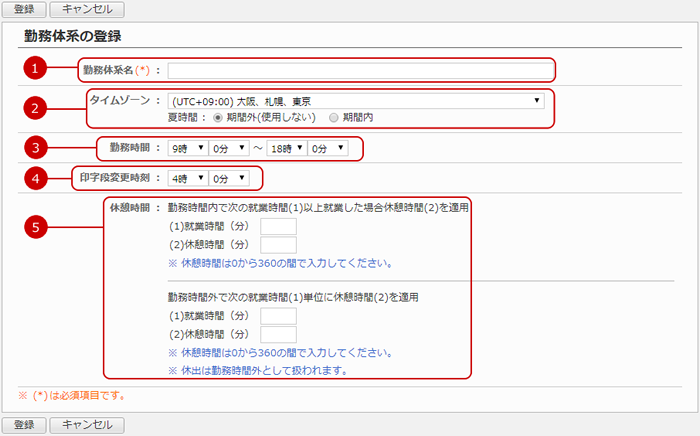Click the red number 2 marker
The image size is (700, 436).
point(36,108)
